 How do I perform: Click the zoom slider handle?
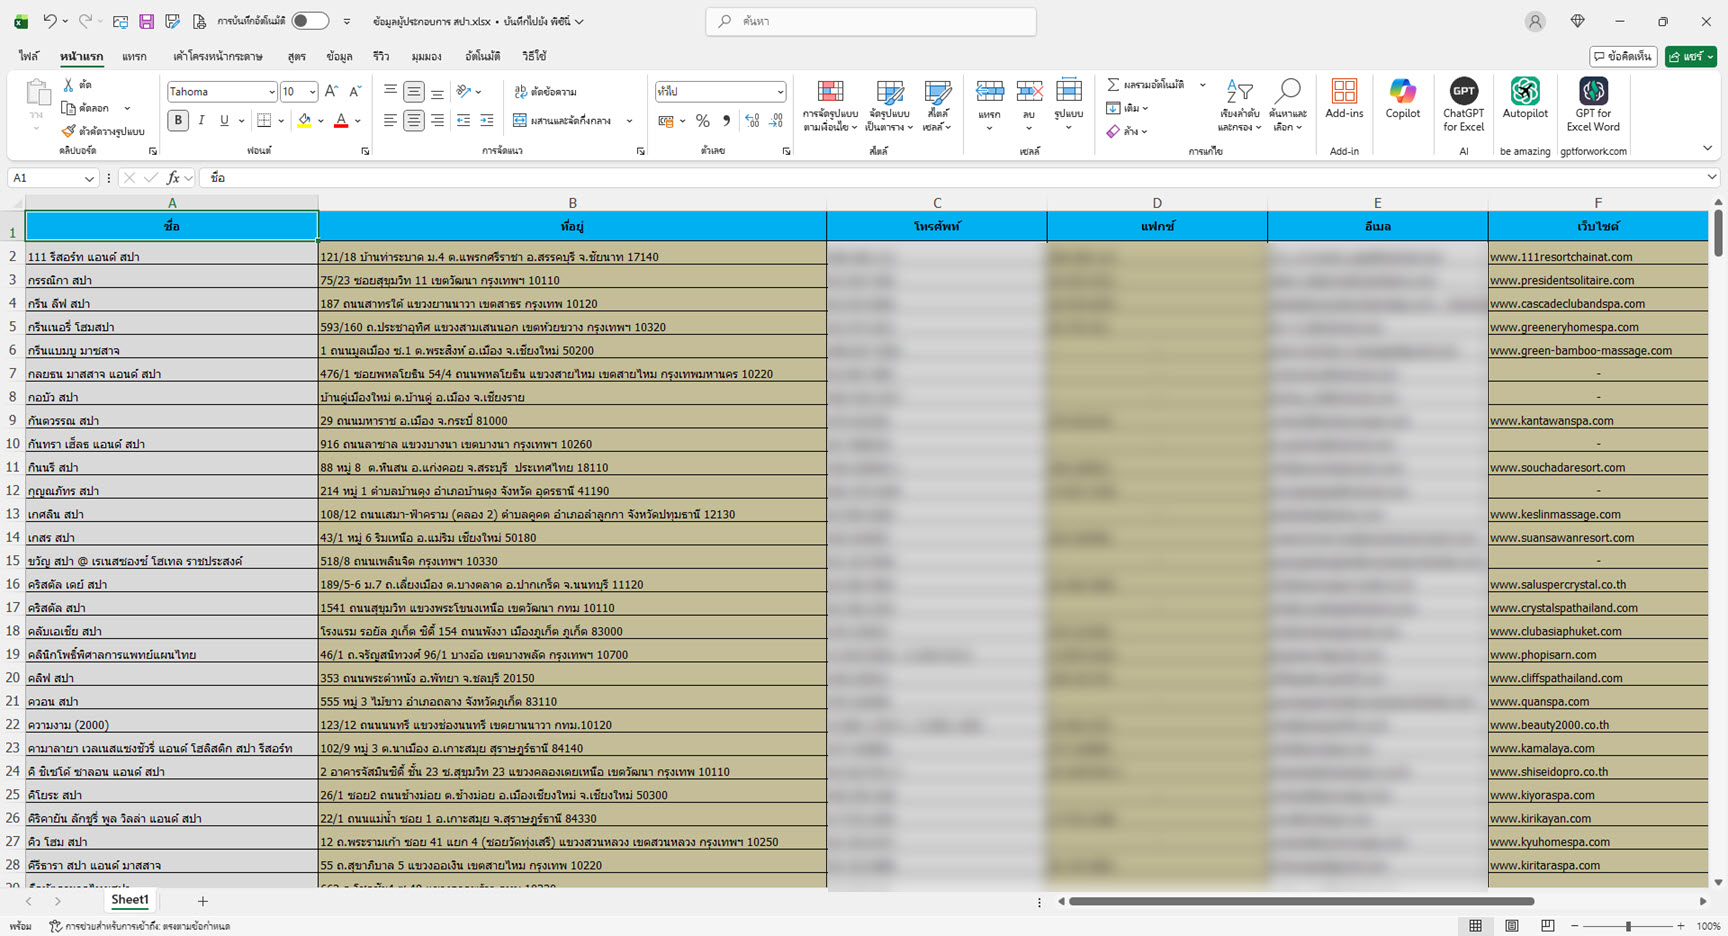(1628, 926)
